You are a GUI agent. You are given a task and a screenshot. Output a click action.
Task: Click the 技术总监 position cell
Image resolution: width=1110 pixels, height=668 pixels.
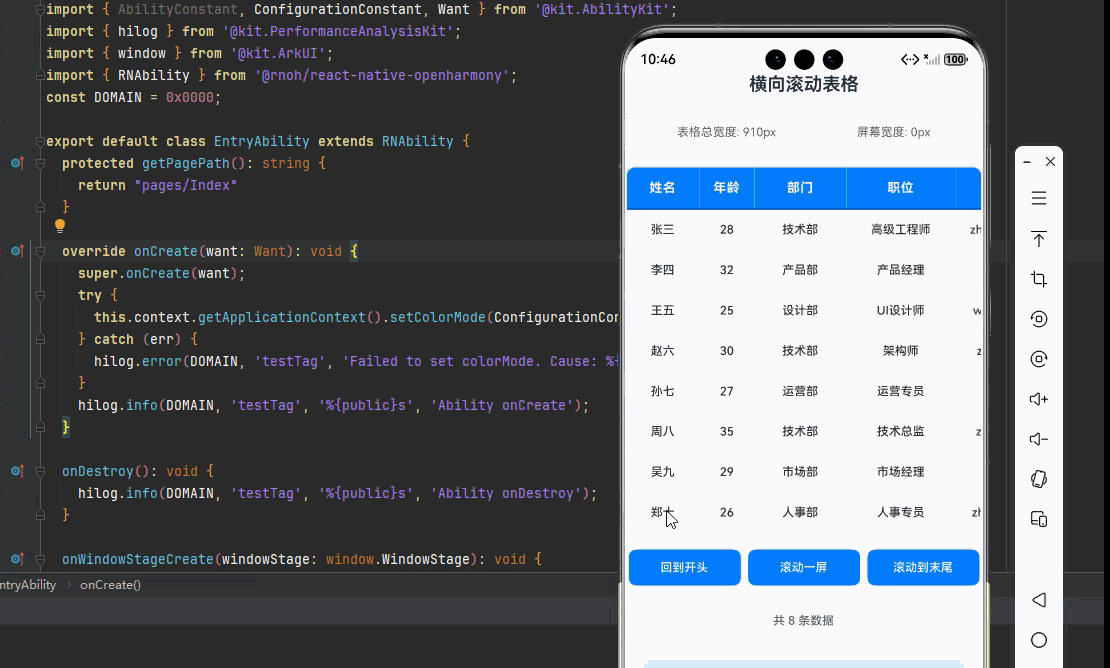pos(900,431)
